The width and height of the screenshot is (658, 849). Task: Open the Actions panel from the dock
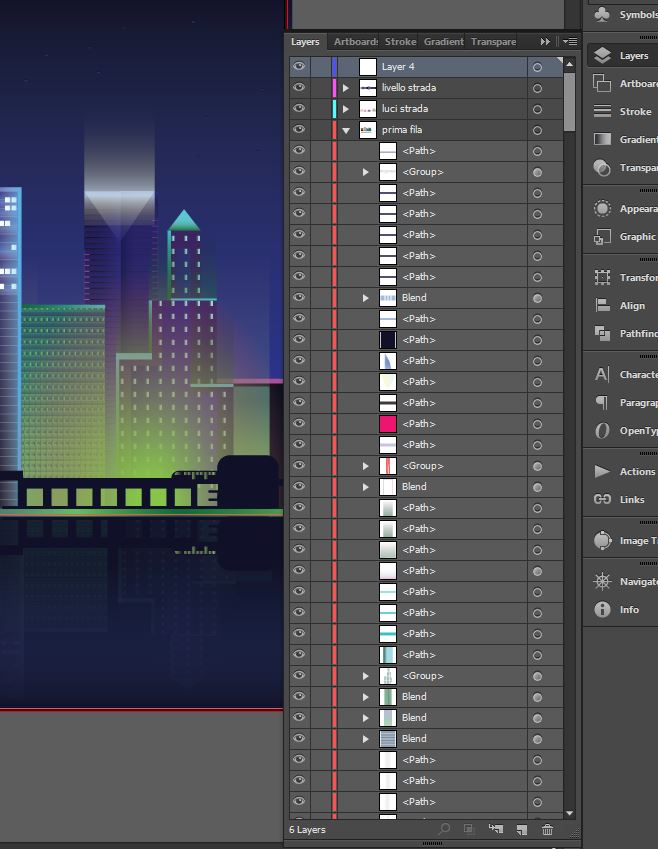click(x=602, y=471)
